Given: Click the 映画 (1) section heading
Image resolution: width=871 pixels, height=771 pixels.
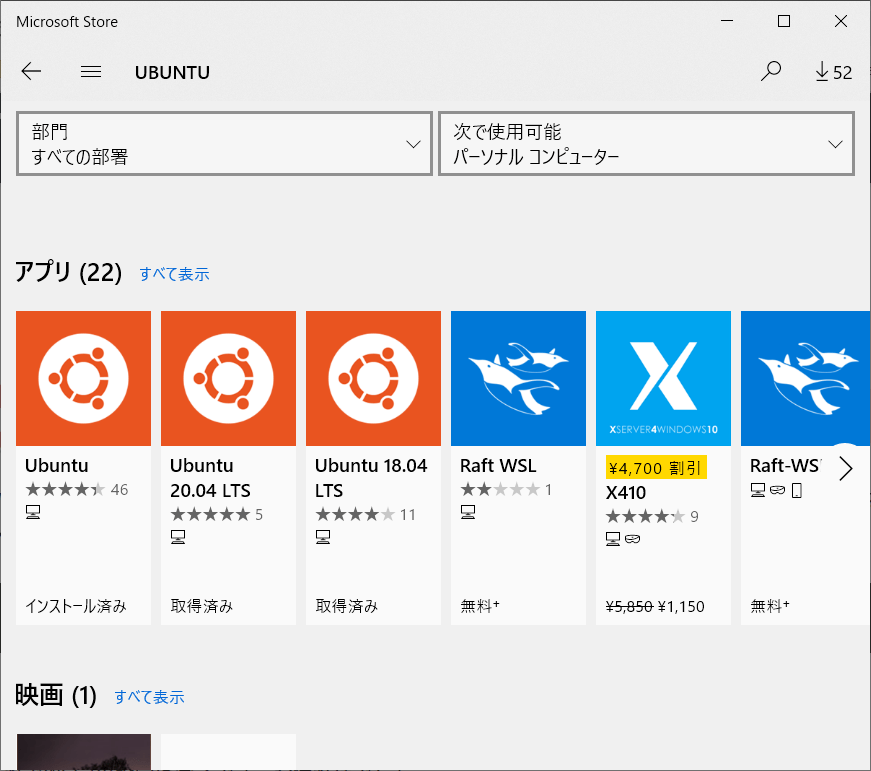Looking at the screenshot, I should 56,695.
